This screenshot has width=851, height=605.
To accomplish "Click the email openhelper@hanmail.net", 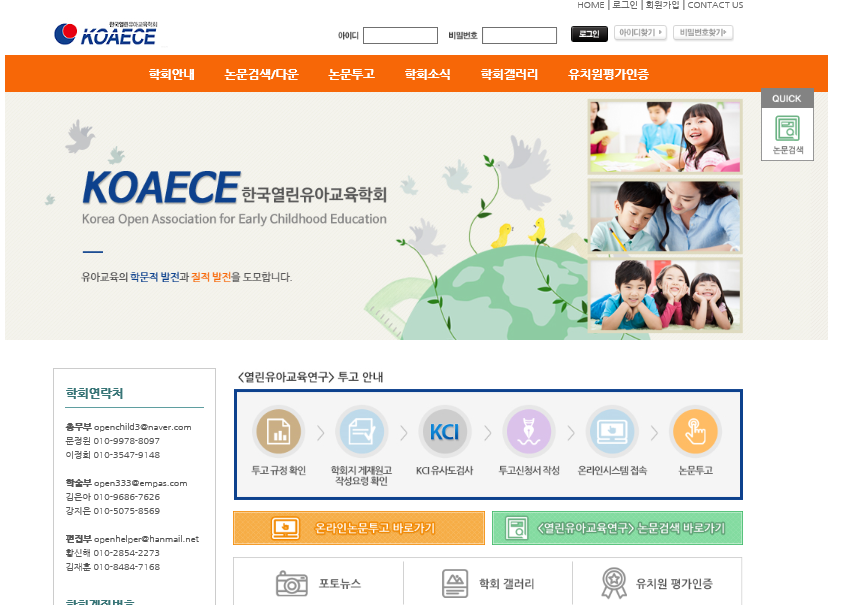I will (x=147, y=539).
